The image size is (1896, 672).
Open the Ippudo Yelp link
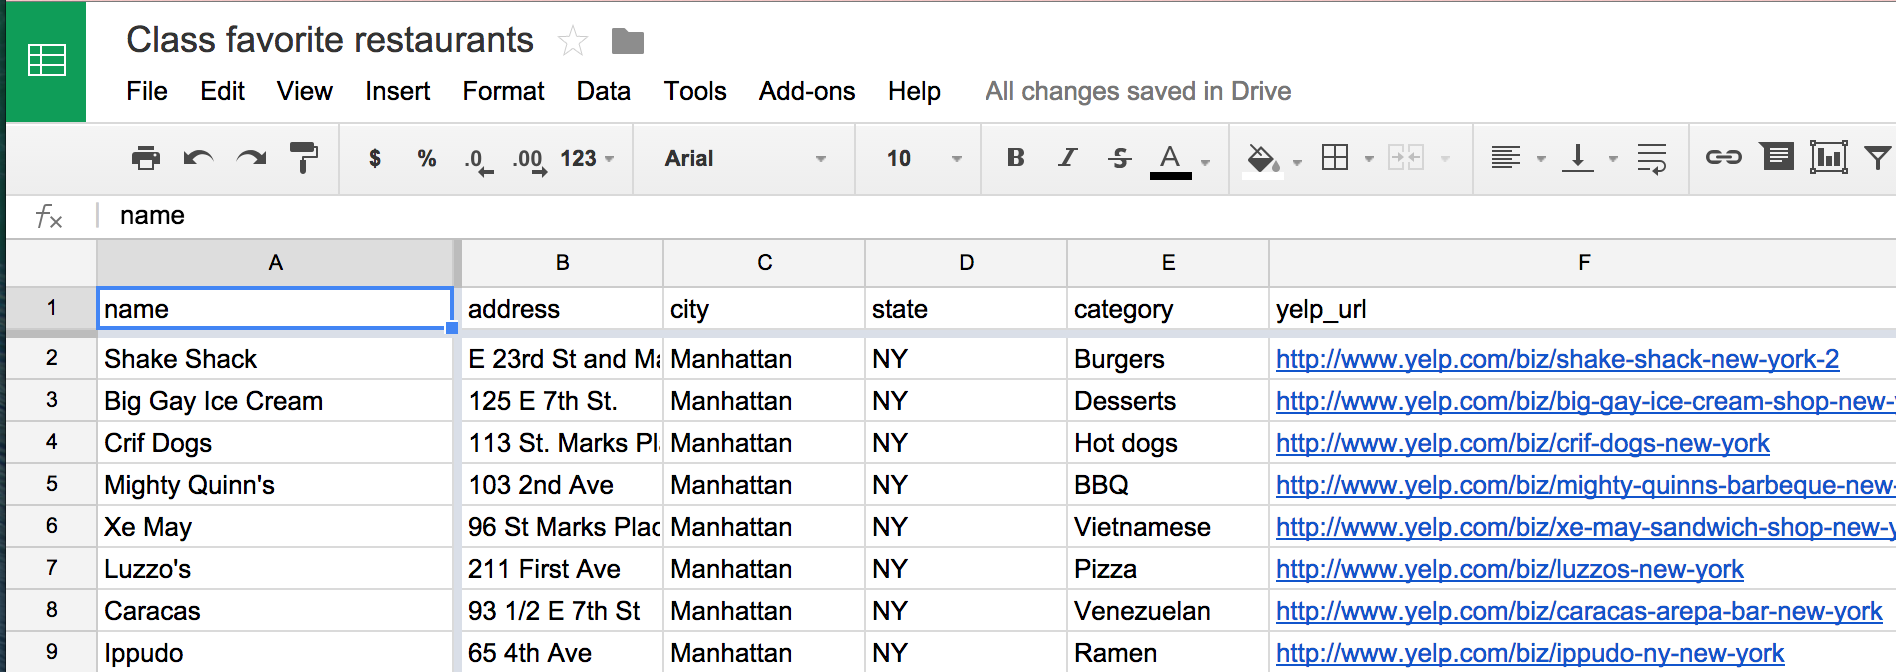click(1530, 653)
